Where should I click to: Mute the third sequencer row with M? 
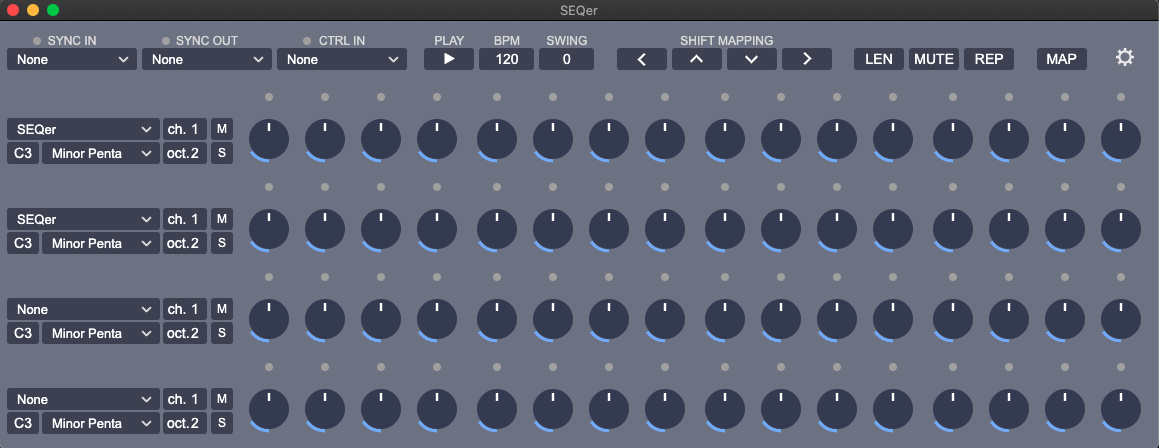tap(222, 310)
